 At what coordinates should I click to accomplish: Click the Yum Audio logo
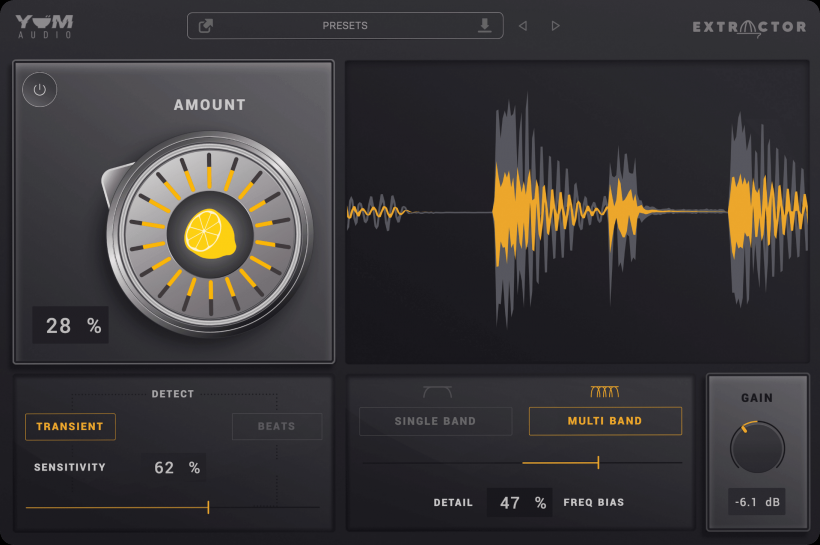coord(45,25)
